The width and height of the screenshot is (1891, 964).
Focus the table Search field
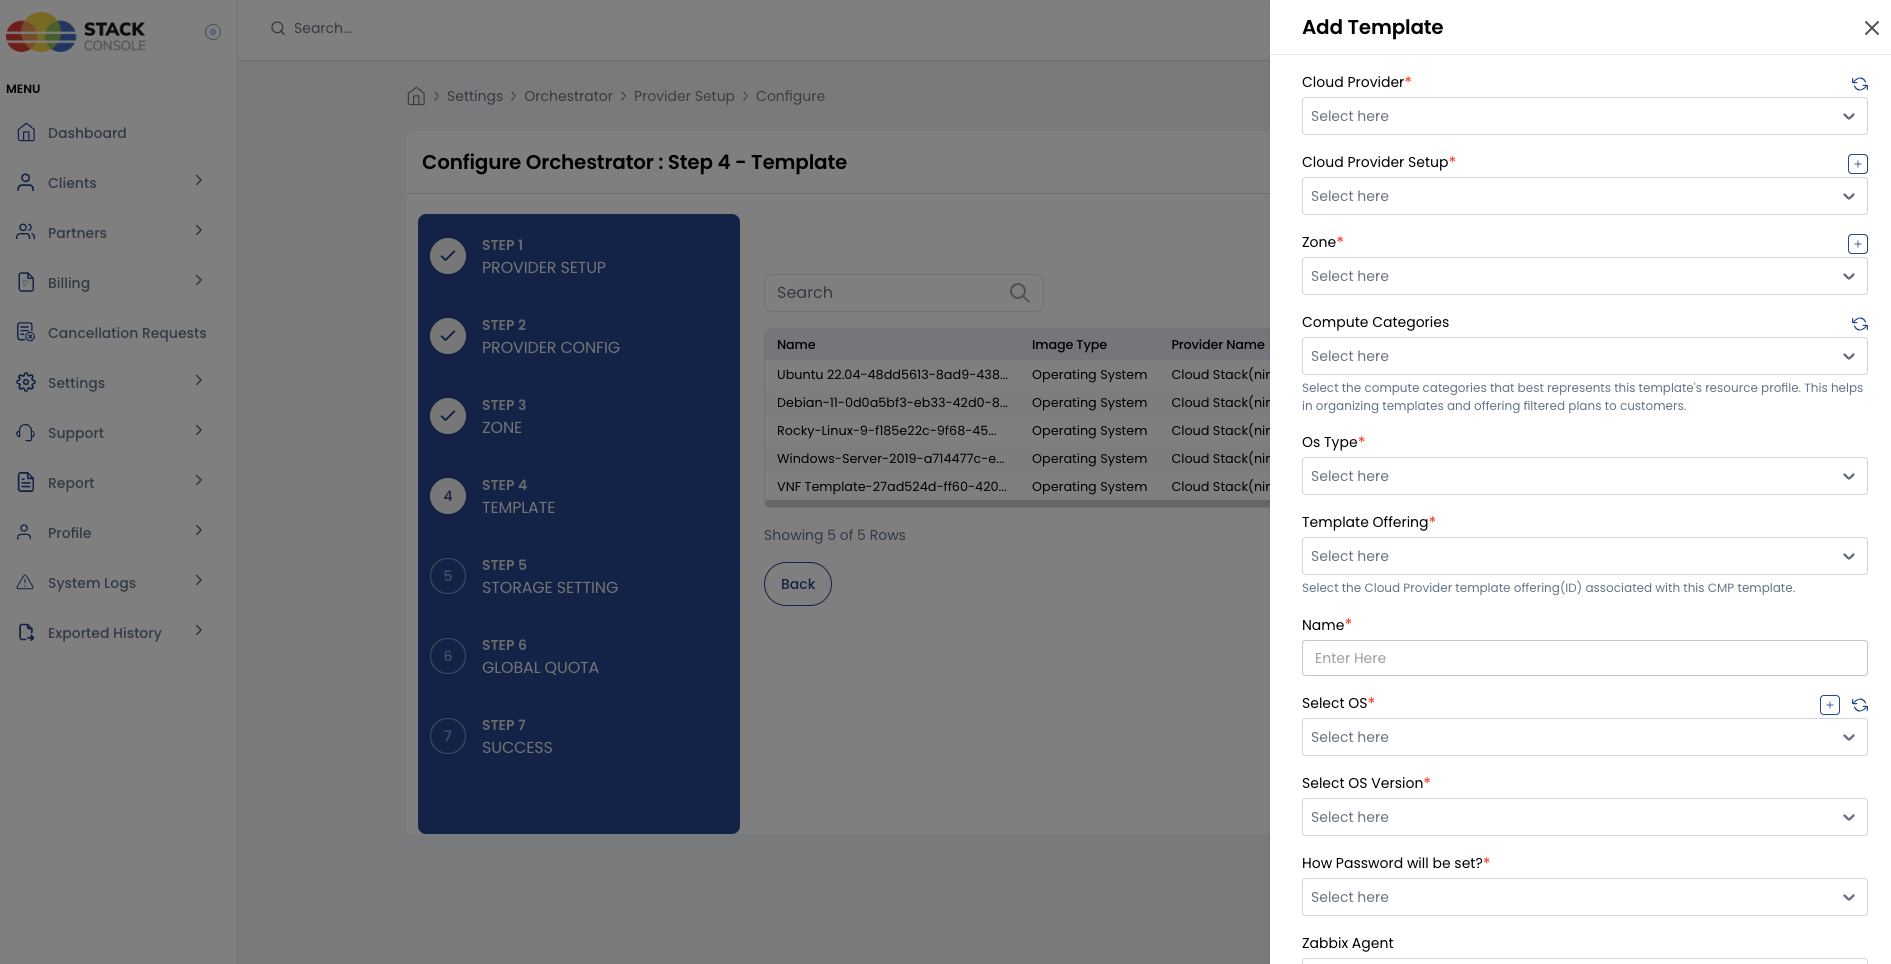[903, 293]
